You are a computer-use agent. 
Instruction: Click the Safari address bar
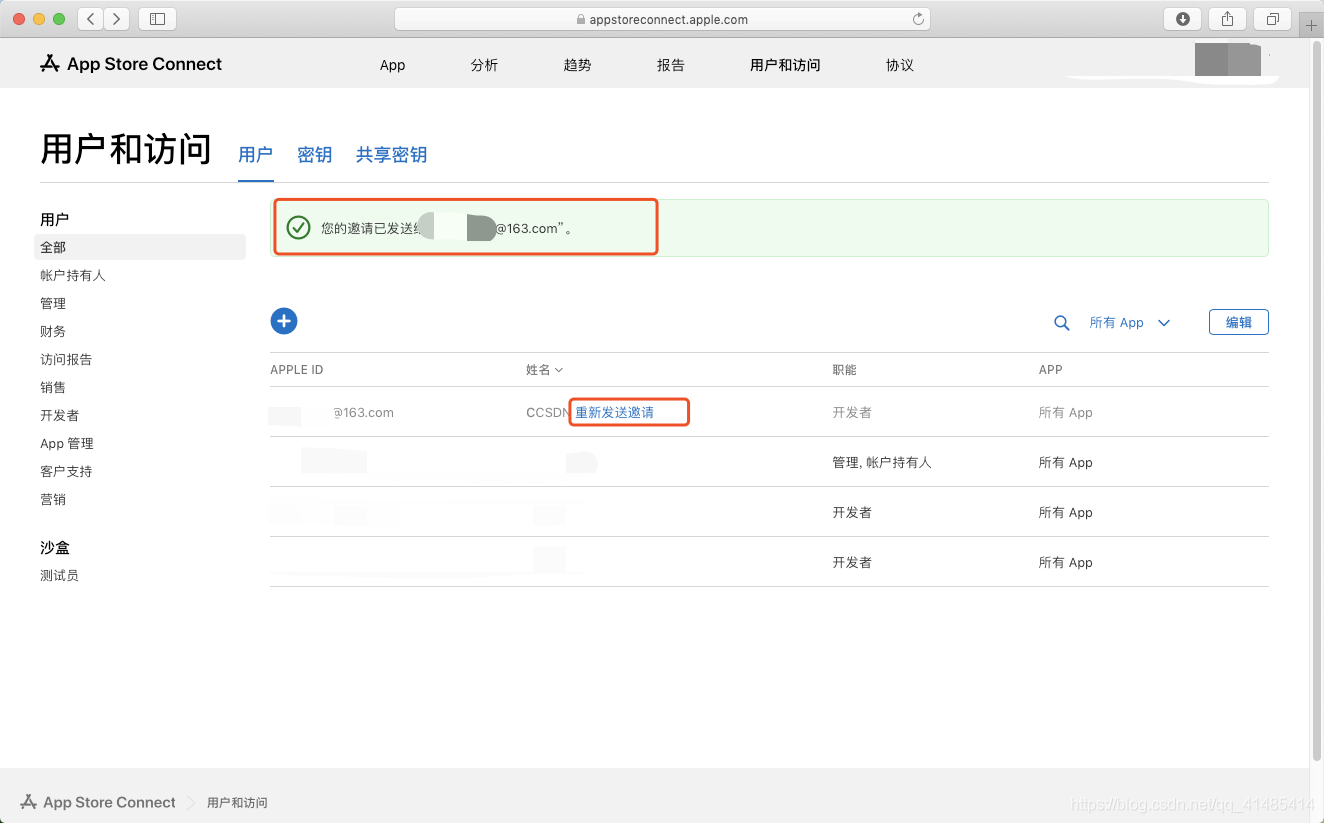(x=662, y=19)
